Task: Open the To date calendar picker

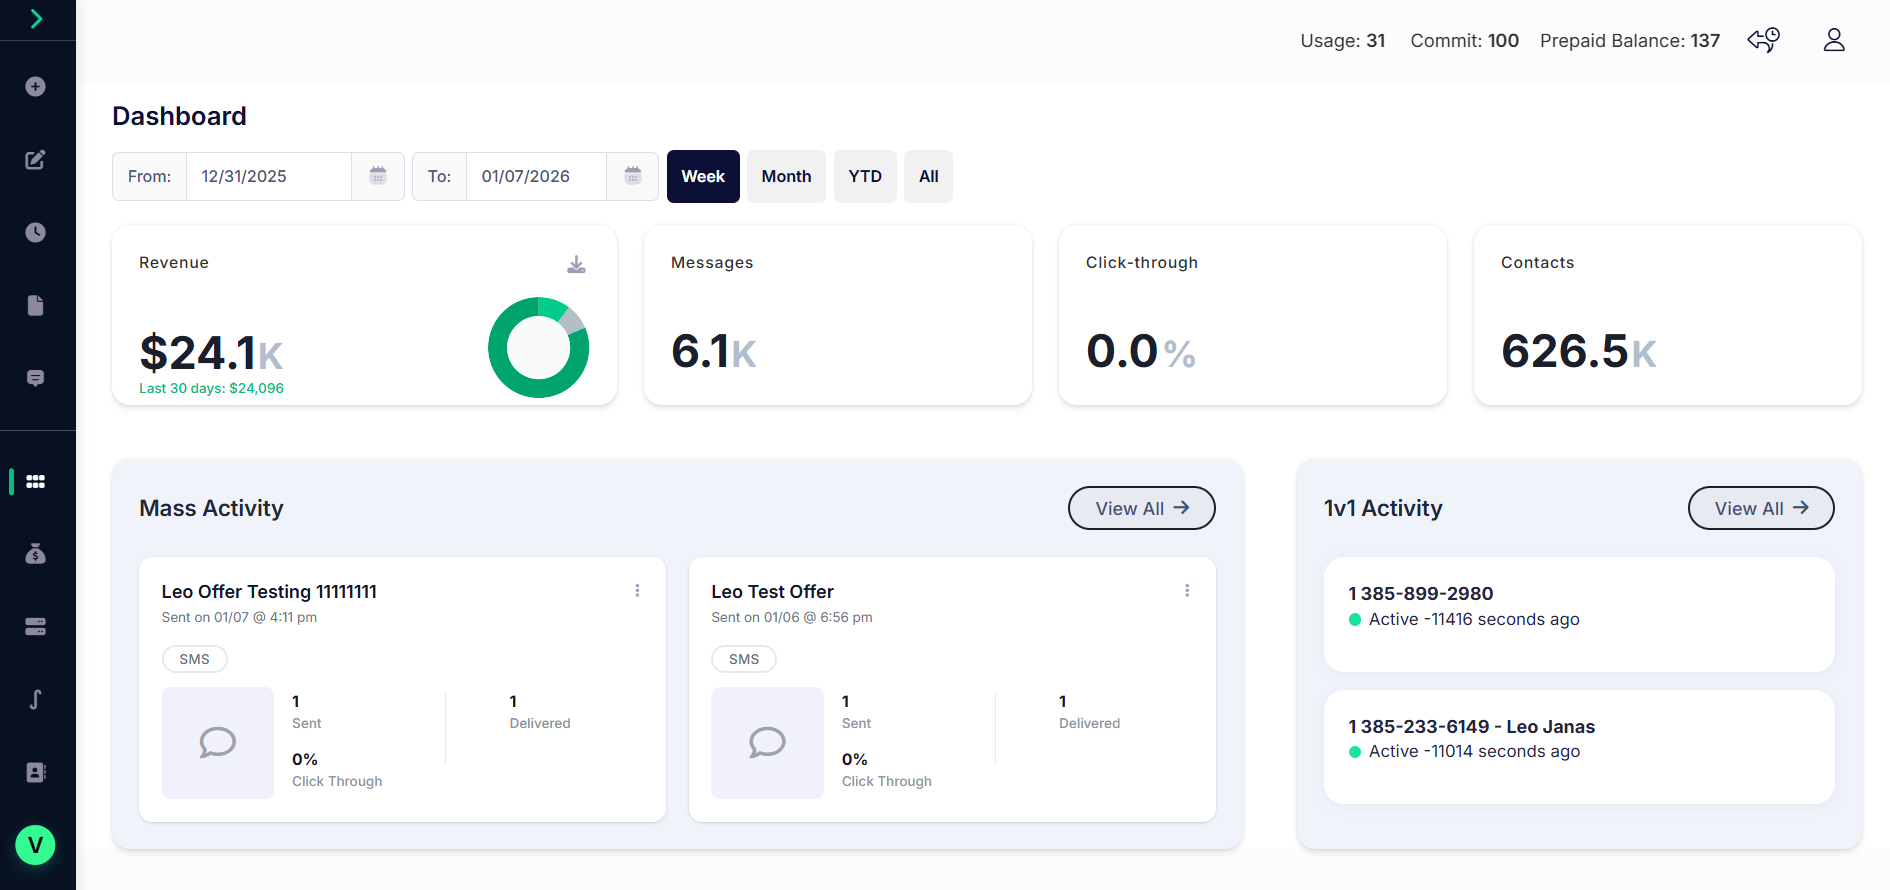Action: 632,176
